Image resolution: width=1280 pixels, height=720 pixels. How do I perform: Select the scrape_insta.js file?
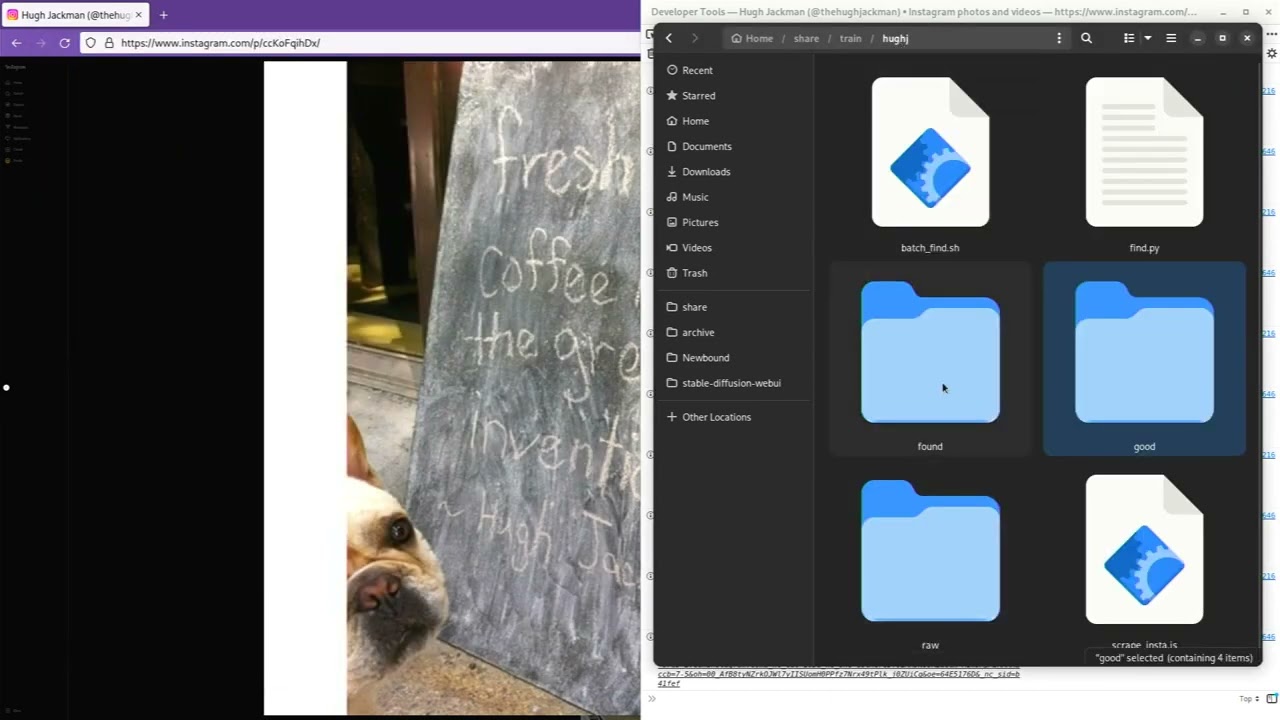pos(1144,563)
